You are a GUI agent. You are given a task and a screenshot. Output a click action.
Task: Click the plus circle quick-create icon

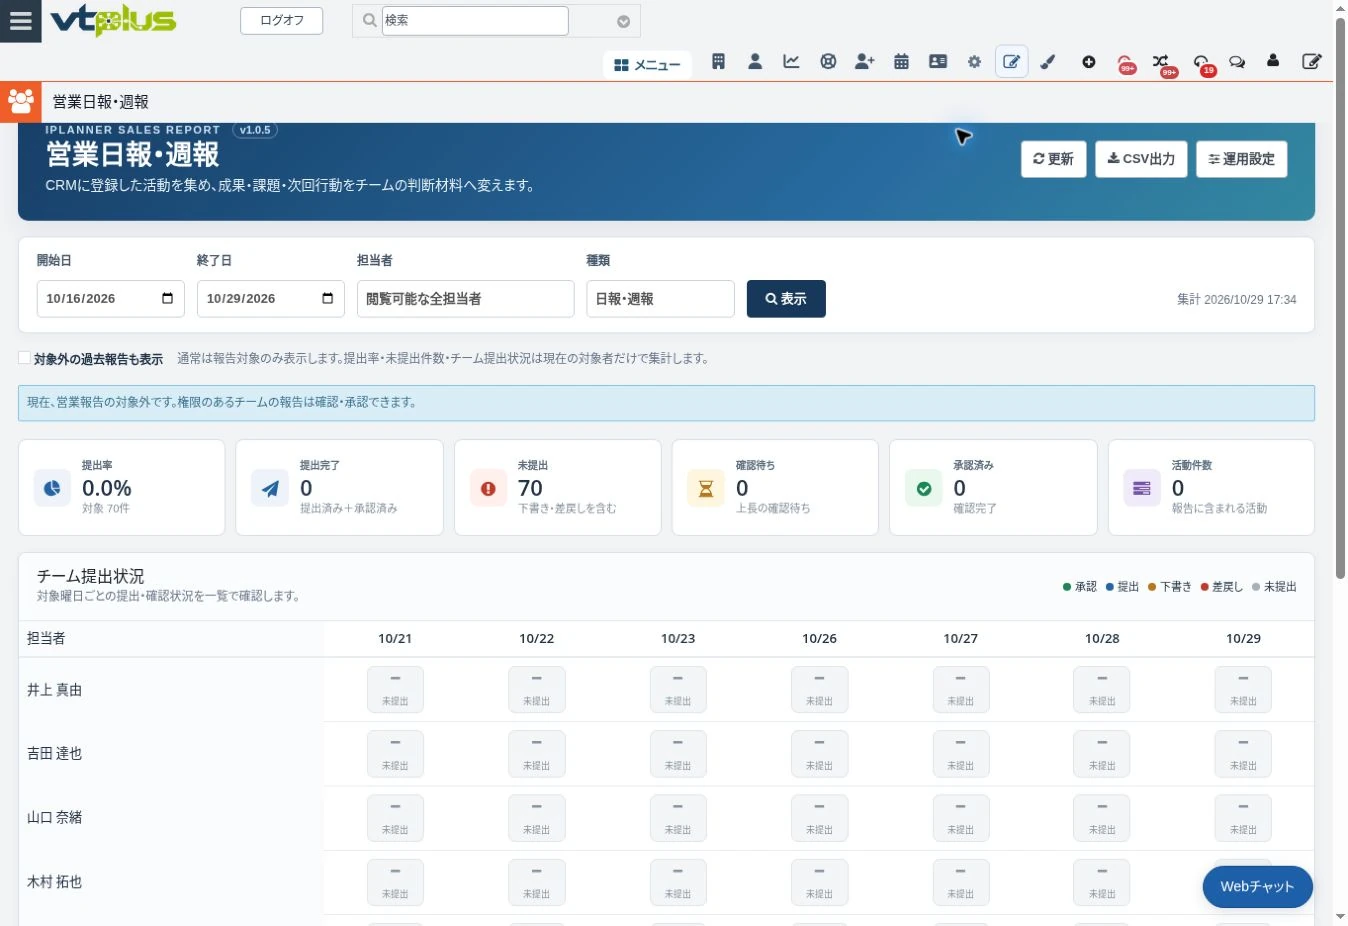1089,62
